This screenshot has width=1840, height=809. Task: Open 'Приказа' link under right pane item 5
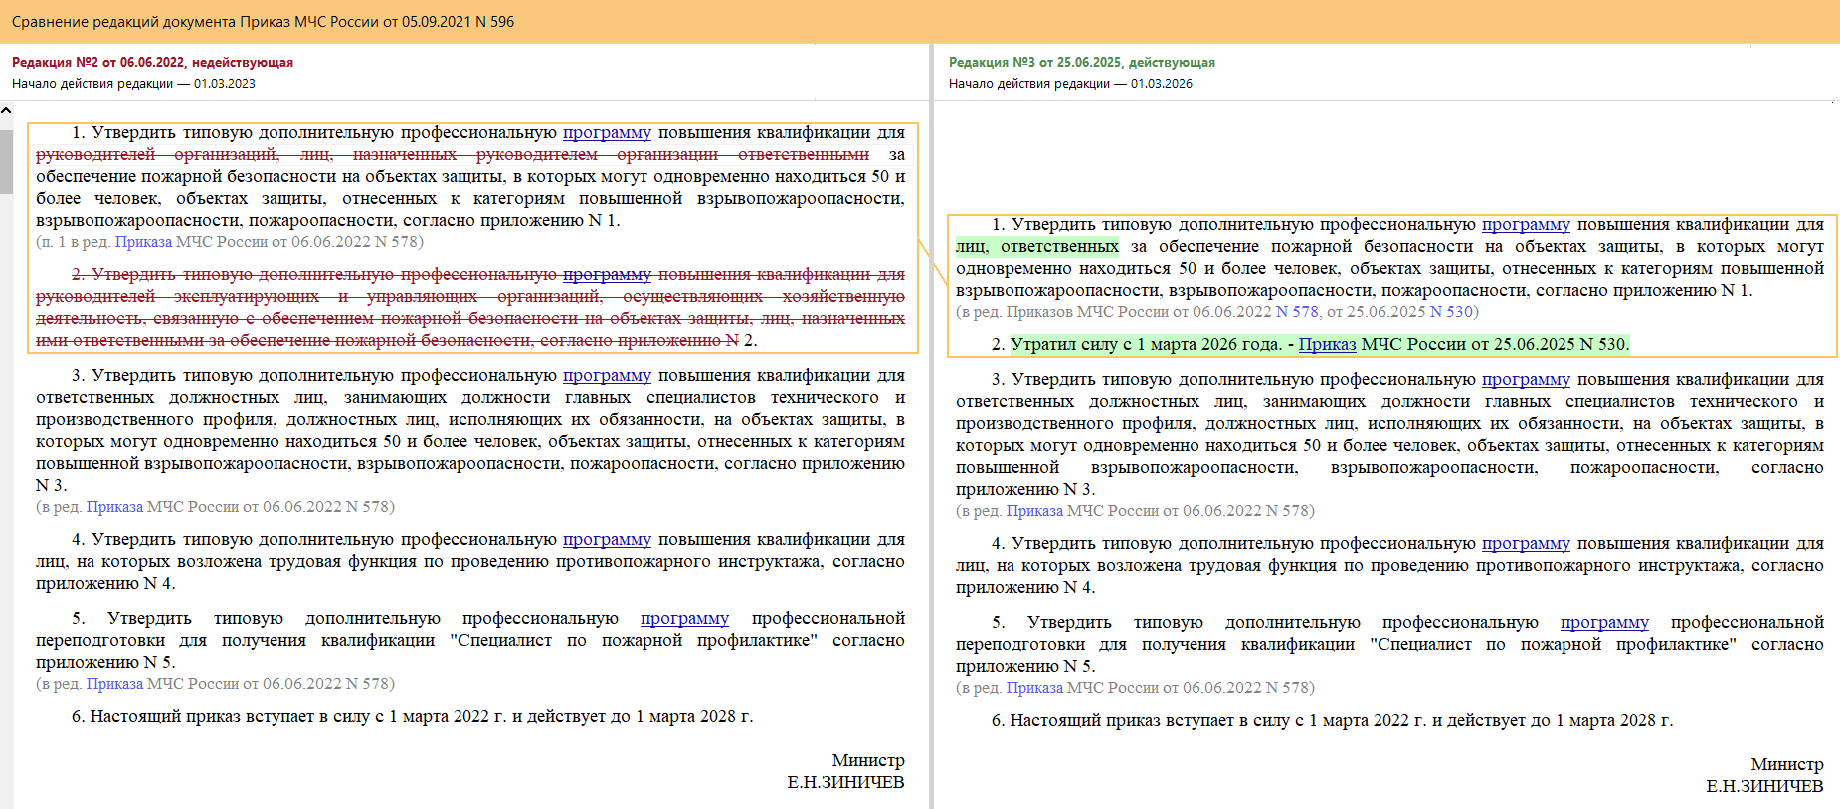coord(1034,688)
